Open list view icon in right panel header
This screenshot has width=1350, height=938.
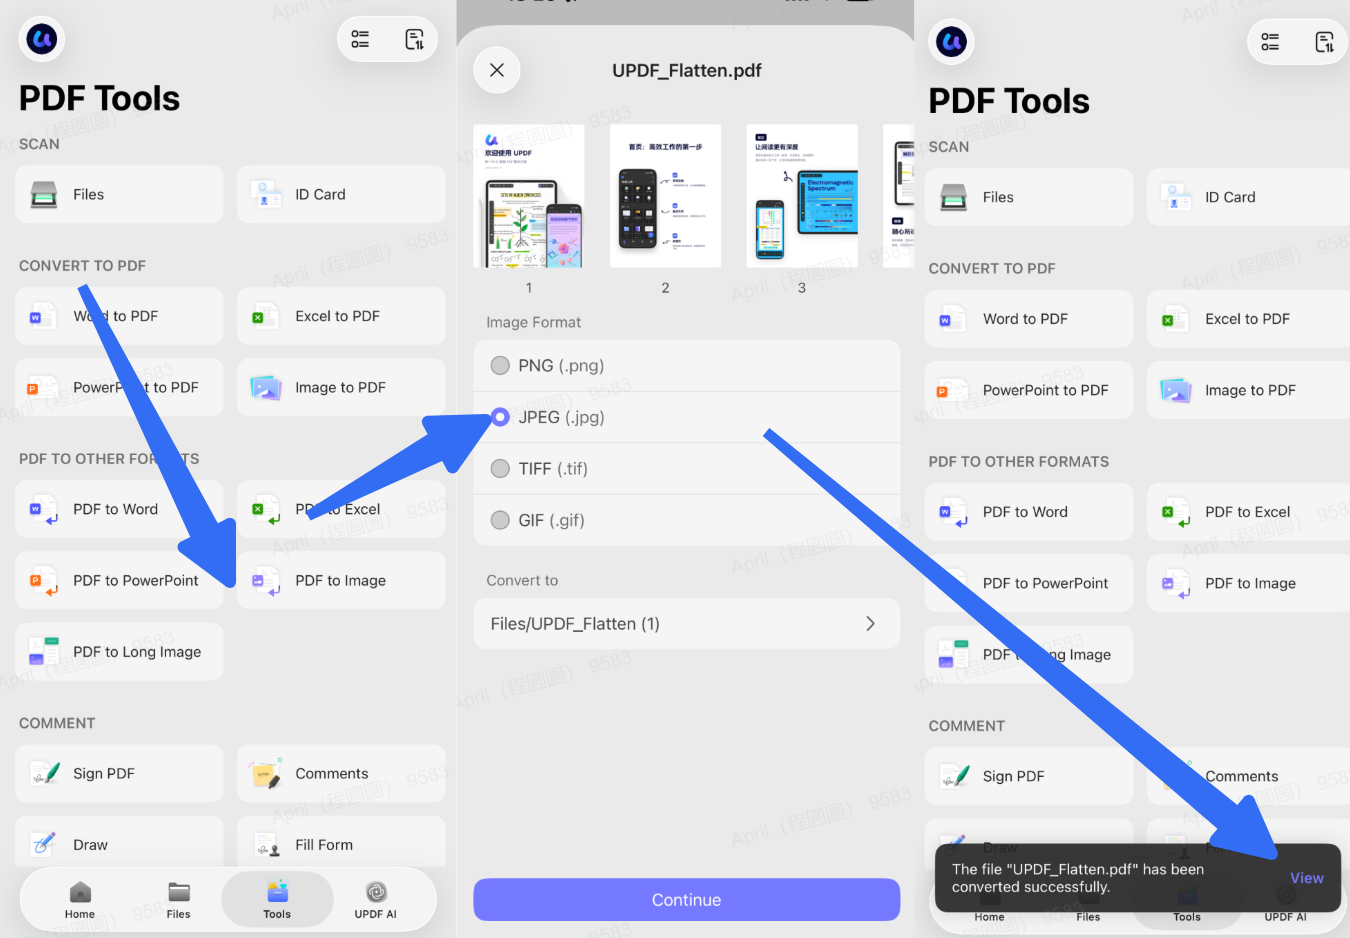coord(1270,42)
